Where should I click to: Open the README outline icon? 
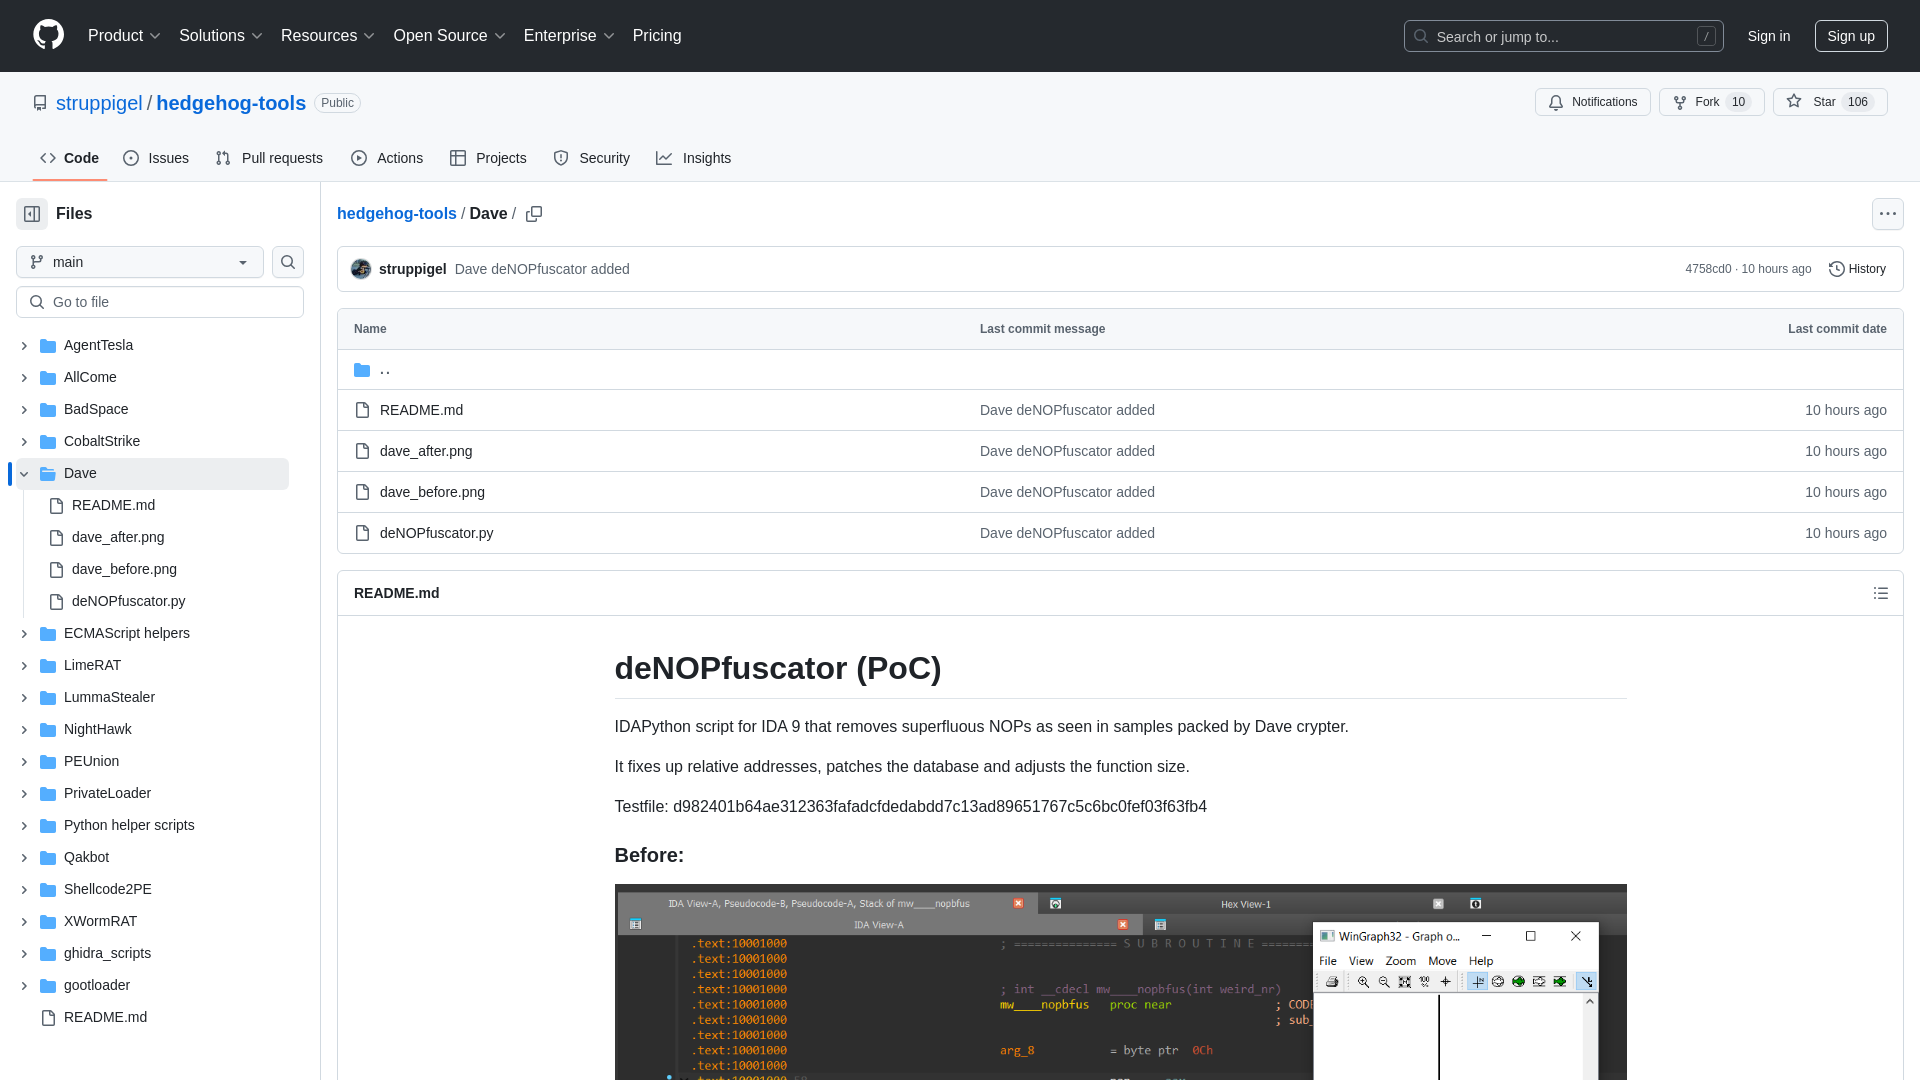[1880, 593]
